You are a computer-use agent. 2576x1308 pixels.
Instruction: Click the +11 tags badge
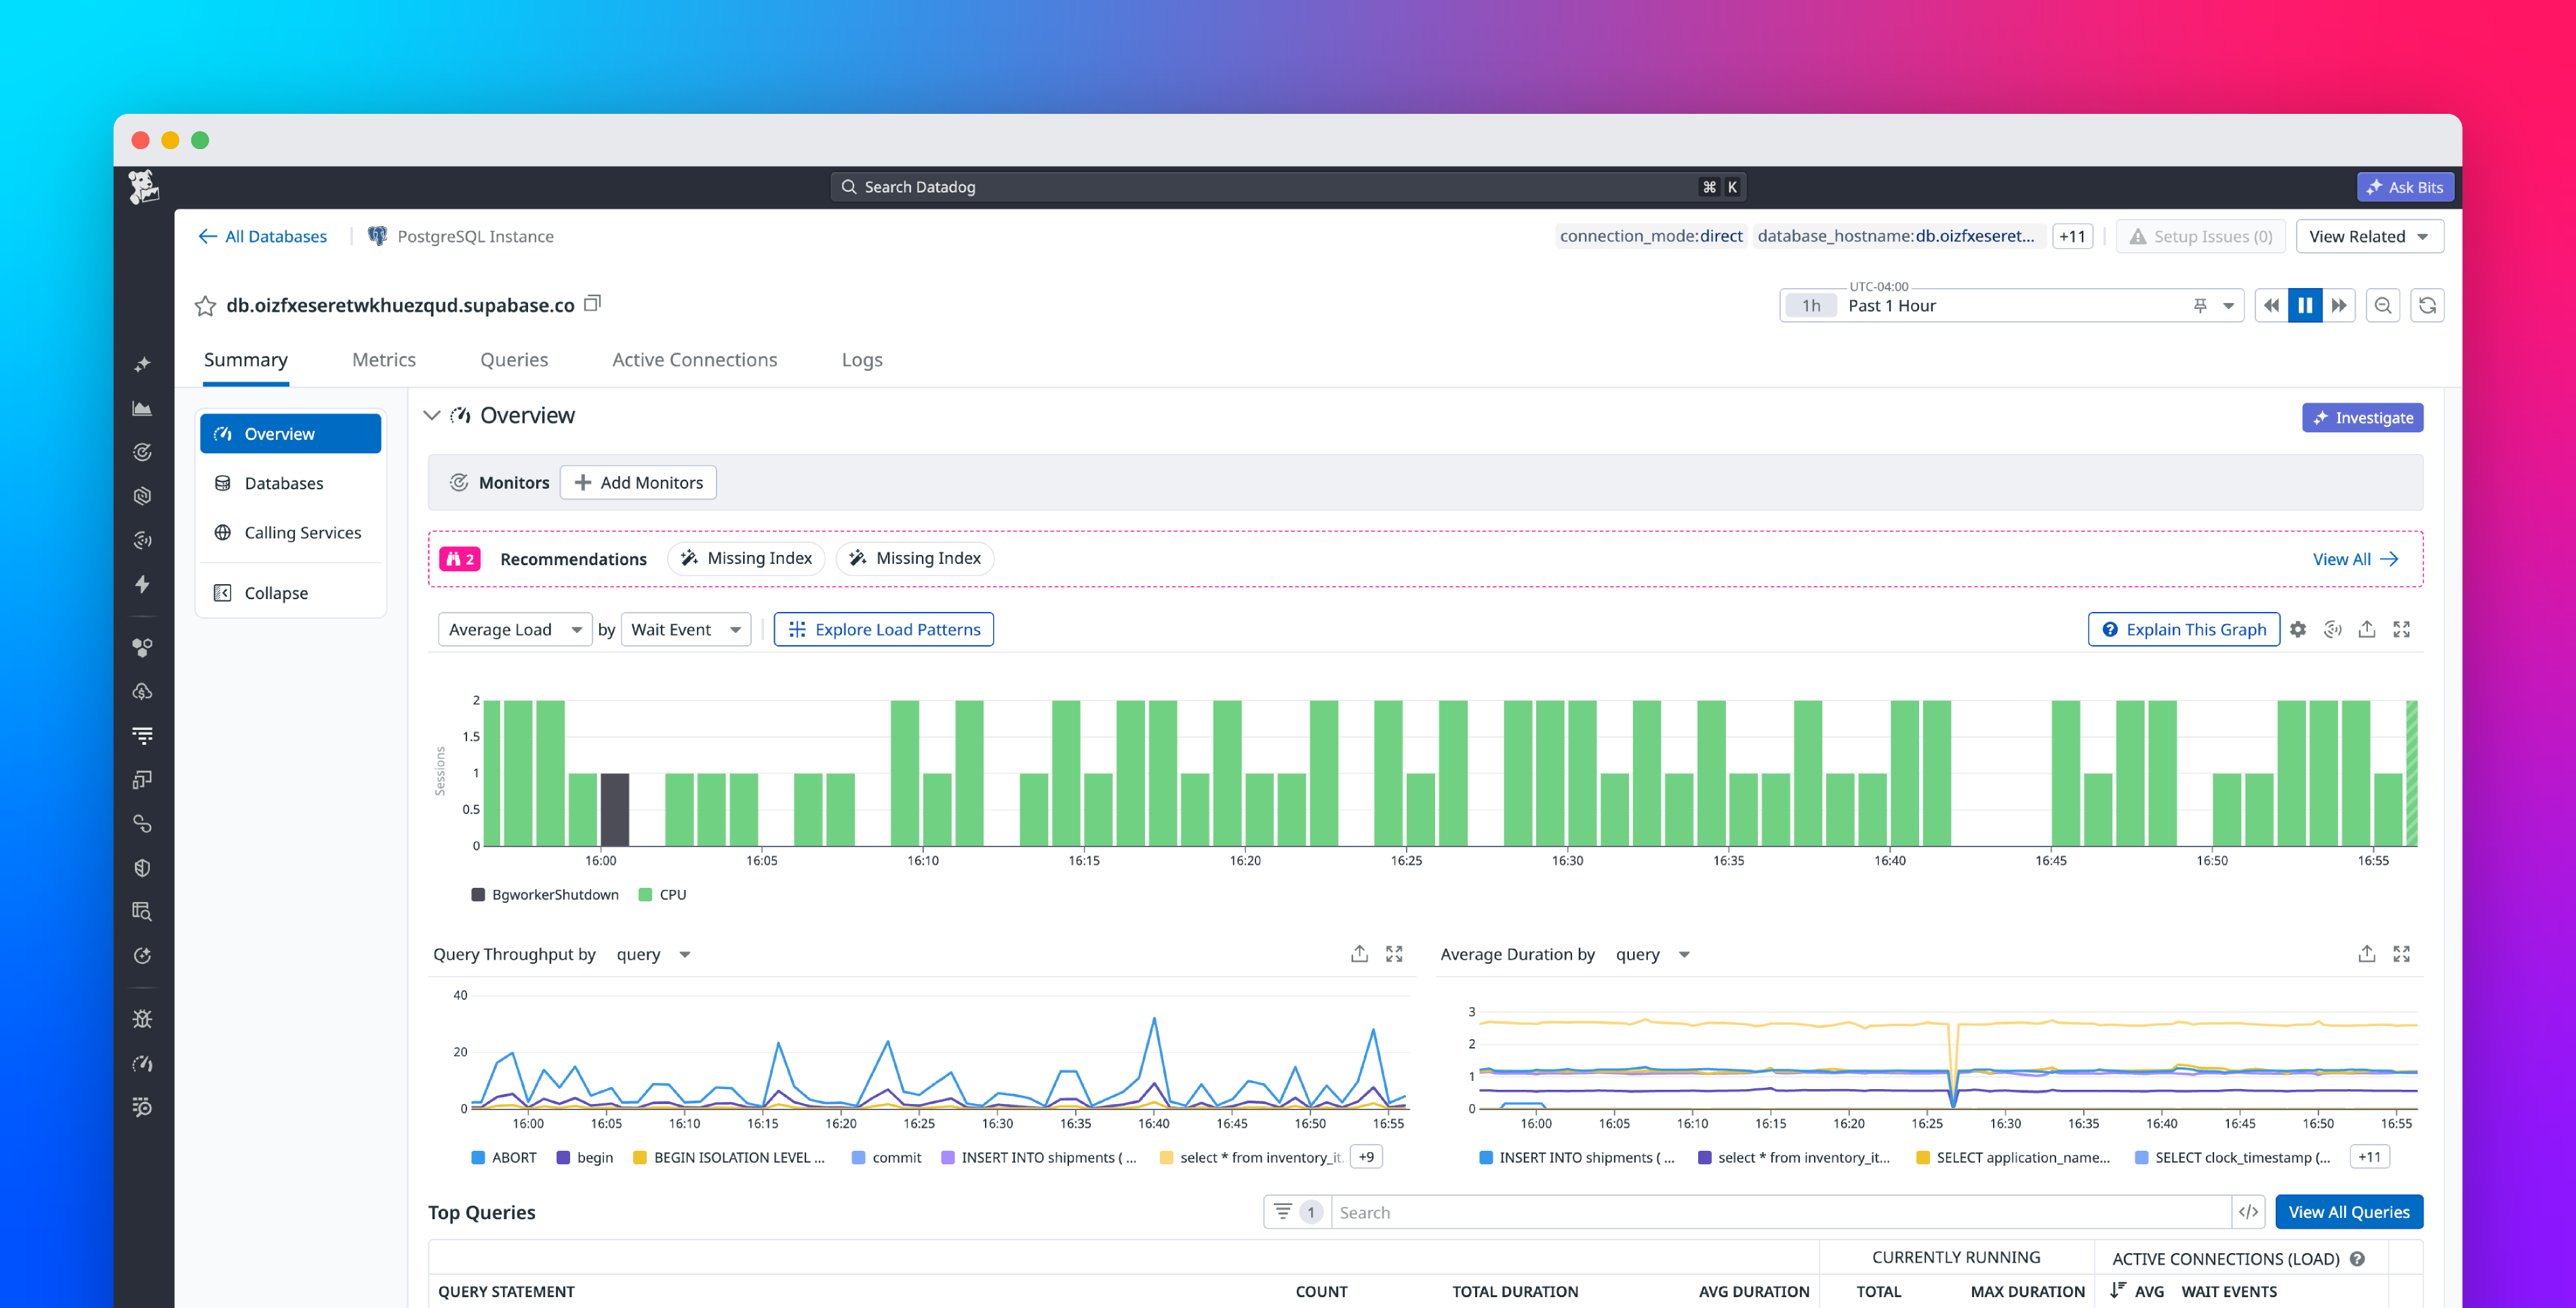(x=2072, y=236)
